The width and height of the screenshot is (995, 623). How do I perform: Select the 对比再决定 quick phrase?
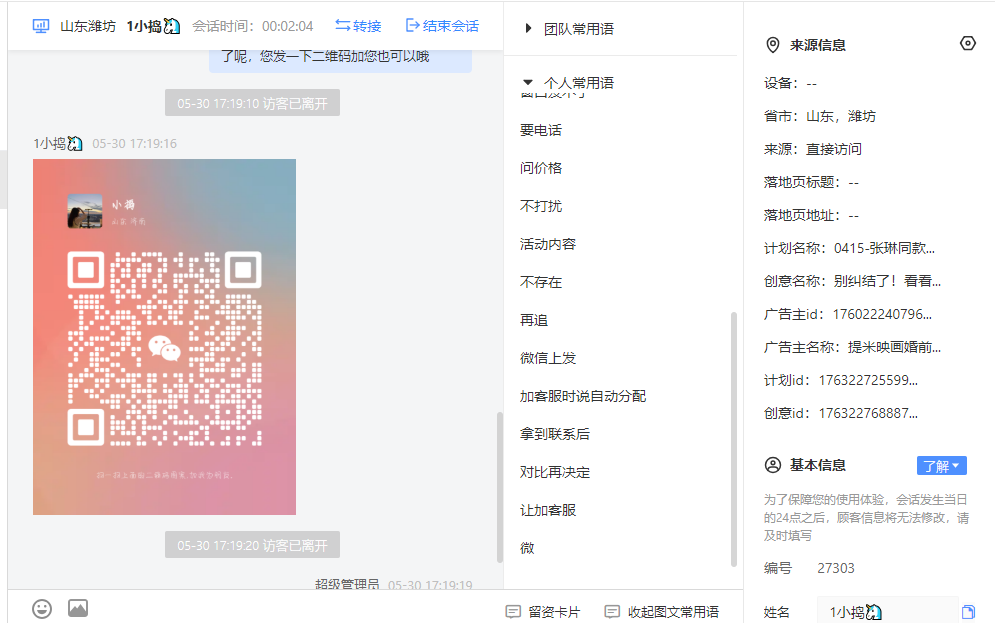click(x=555, y=473)
